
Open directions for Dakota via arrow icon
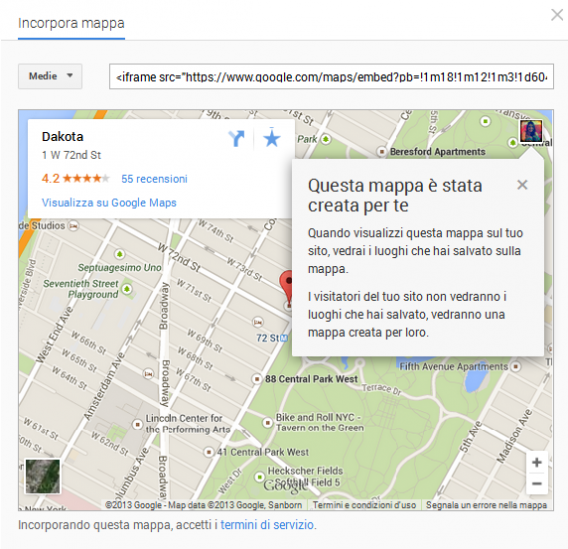237,138
